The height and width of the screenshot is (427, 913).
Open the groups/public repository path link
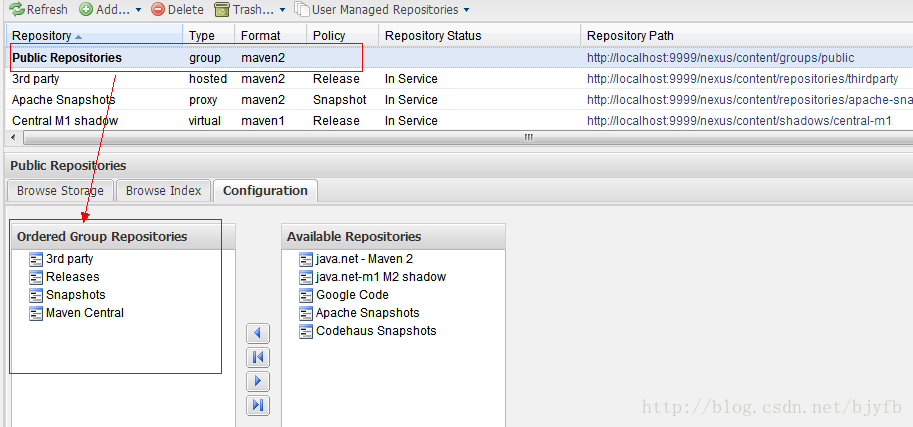(720, 58)
